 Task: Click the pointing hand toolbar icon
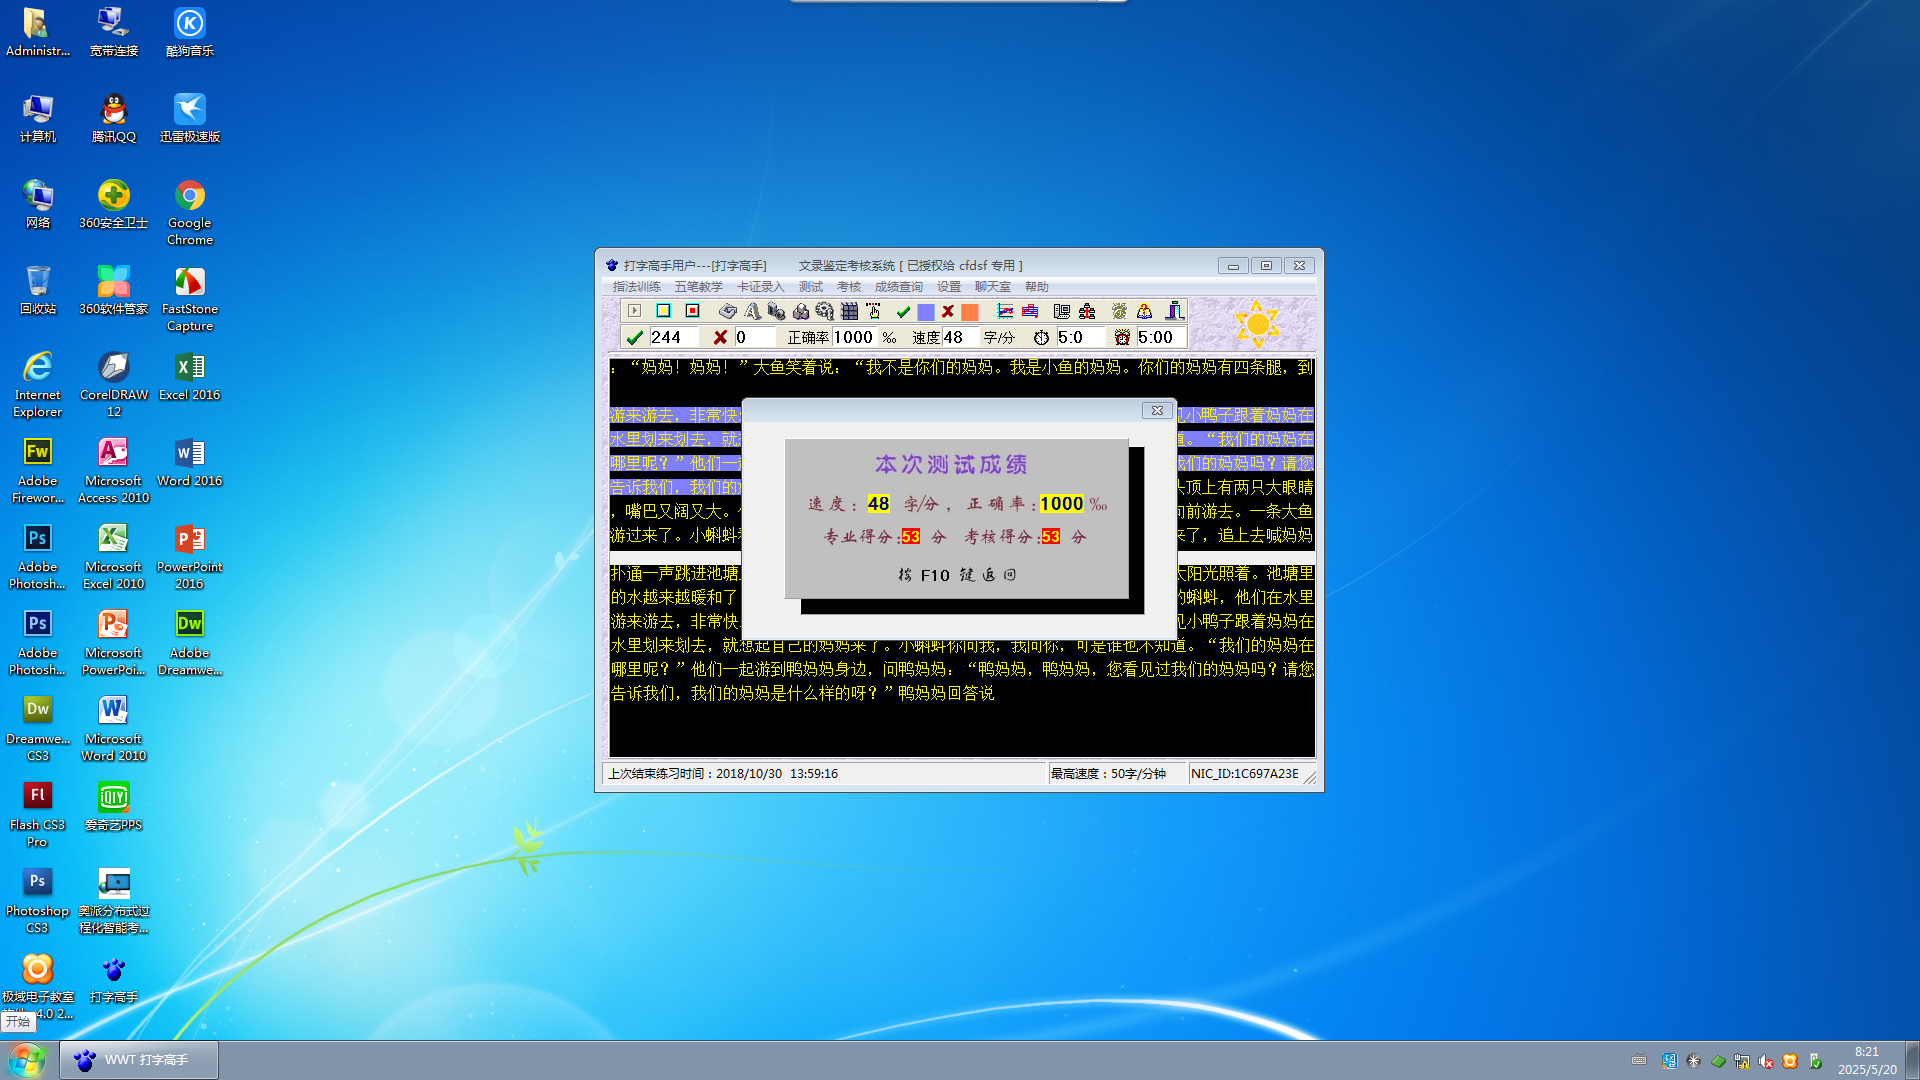pyautogui.click(x=873, y=311)
